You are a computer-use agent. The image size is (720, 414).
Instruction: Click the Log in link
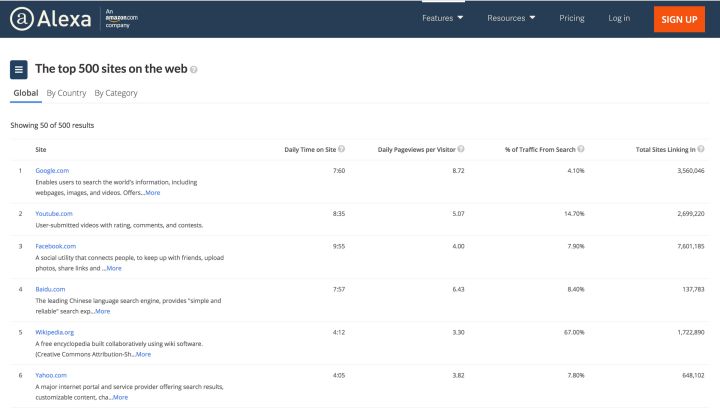point(619,18)
